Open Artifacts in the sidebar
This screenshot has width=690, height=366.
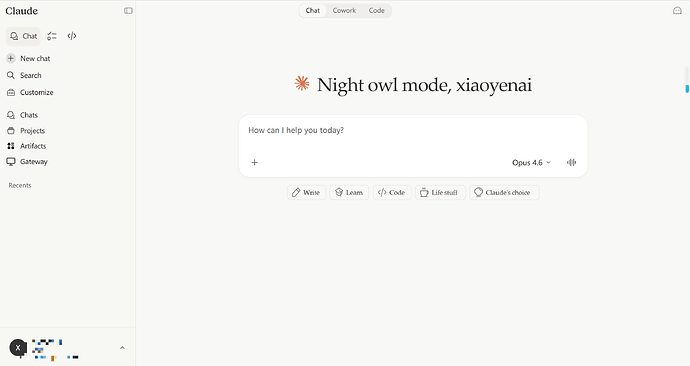pos(26,146)
